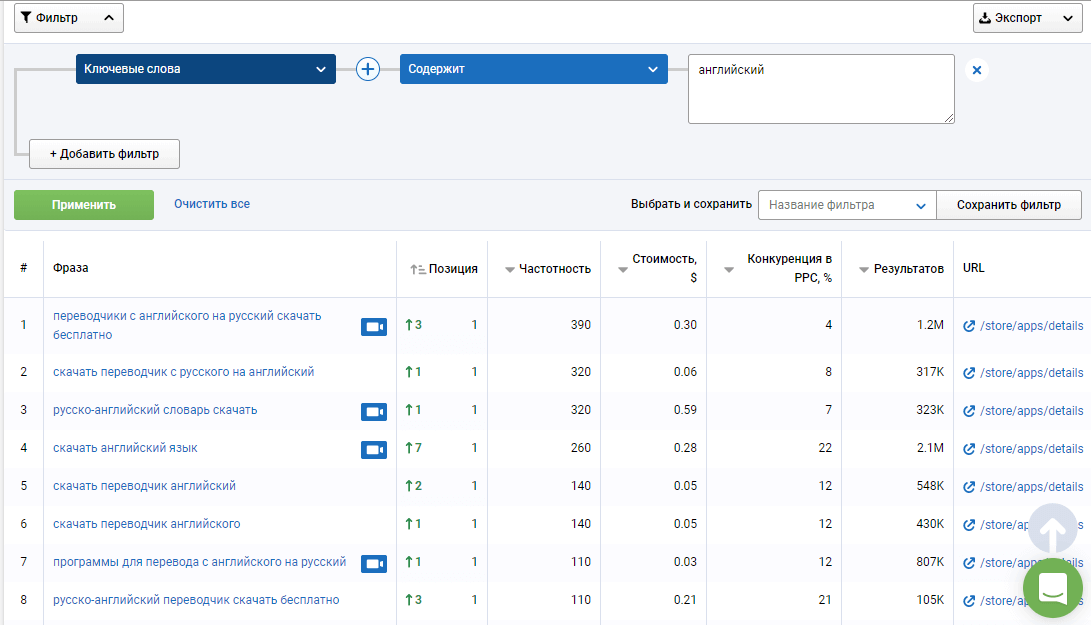The width and height of the screenshot is (1091, 625).
Task: Click the Очистить все link
Action: click(x=212, y=204)
